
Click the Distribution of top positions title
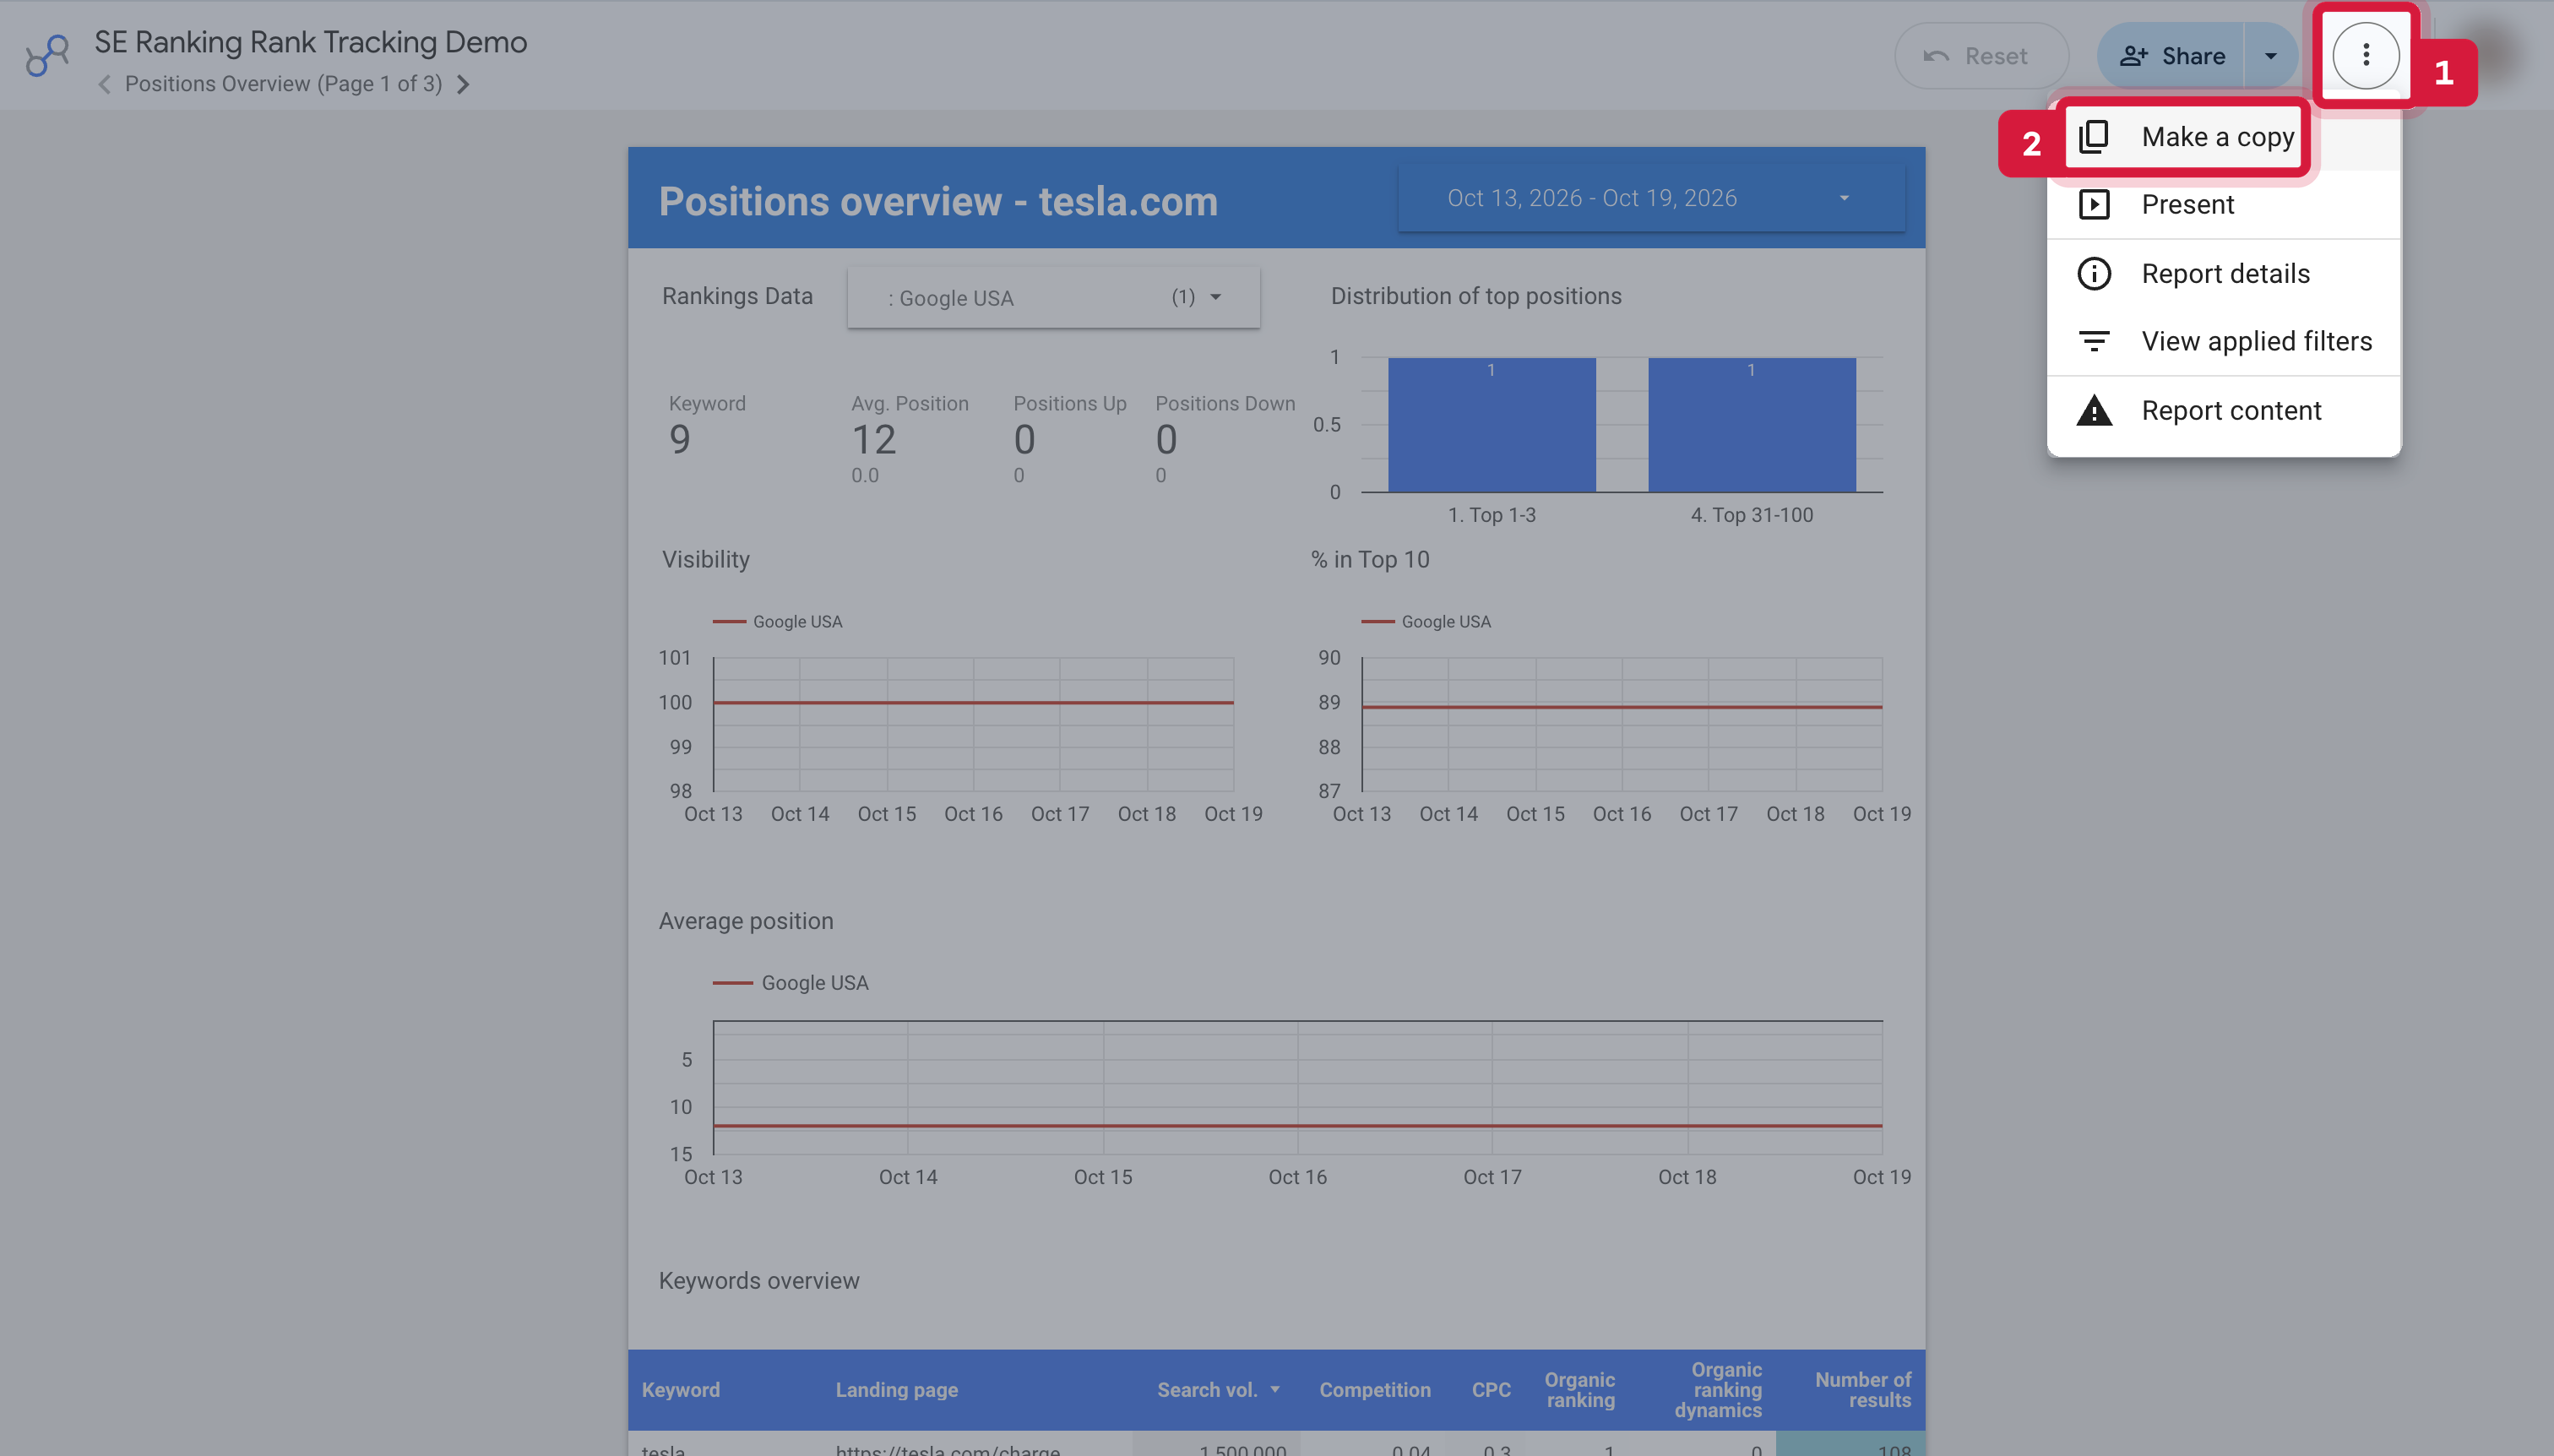point(1475,296)
